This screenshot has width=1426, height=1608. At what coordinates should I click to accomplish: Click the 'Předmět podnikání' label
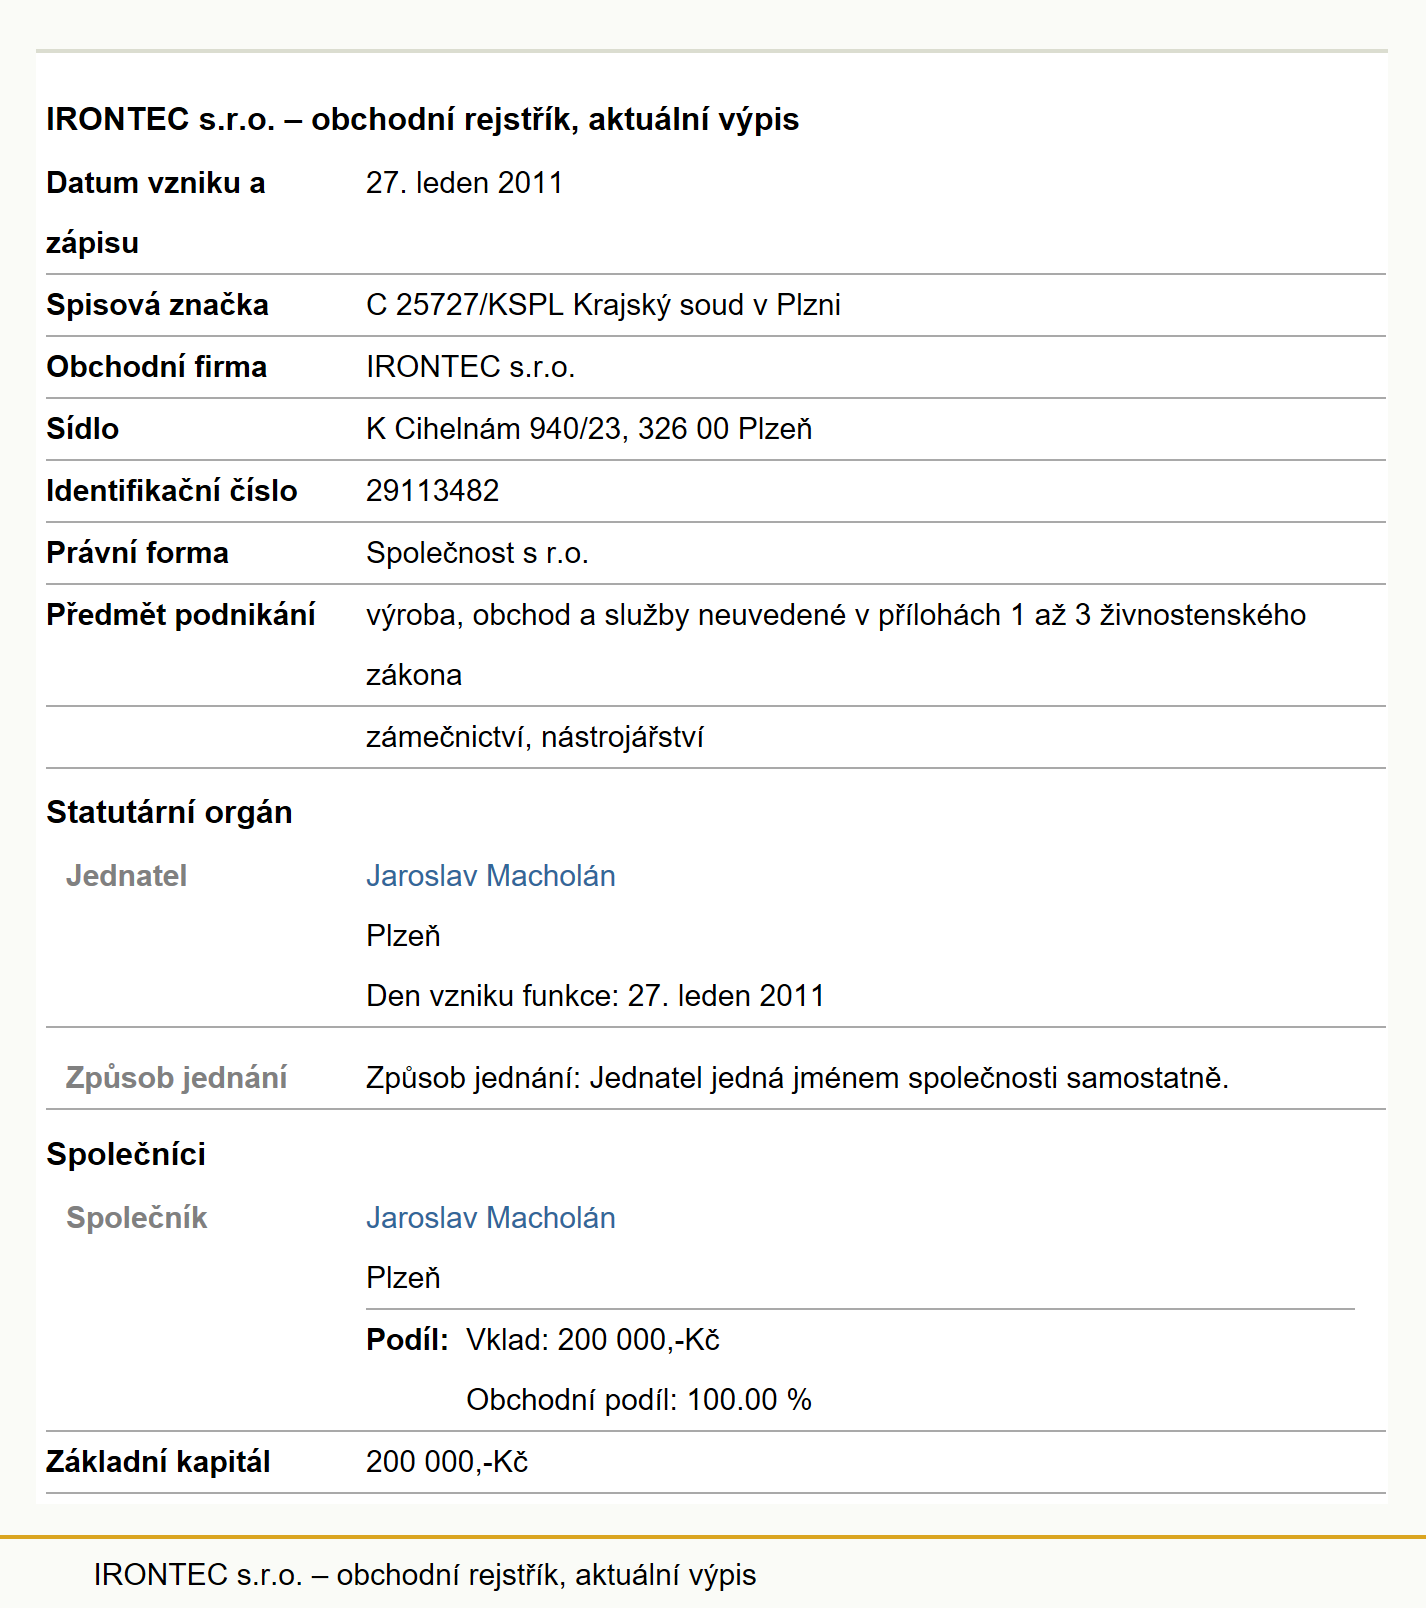click(181, 615)
